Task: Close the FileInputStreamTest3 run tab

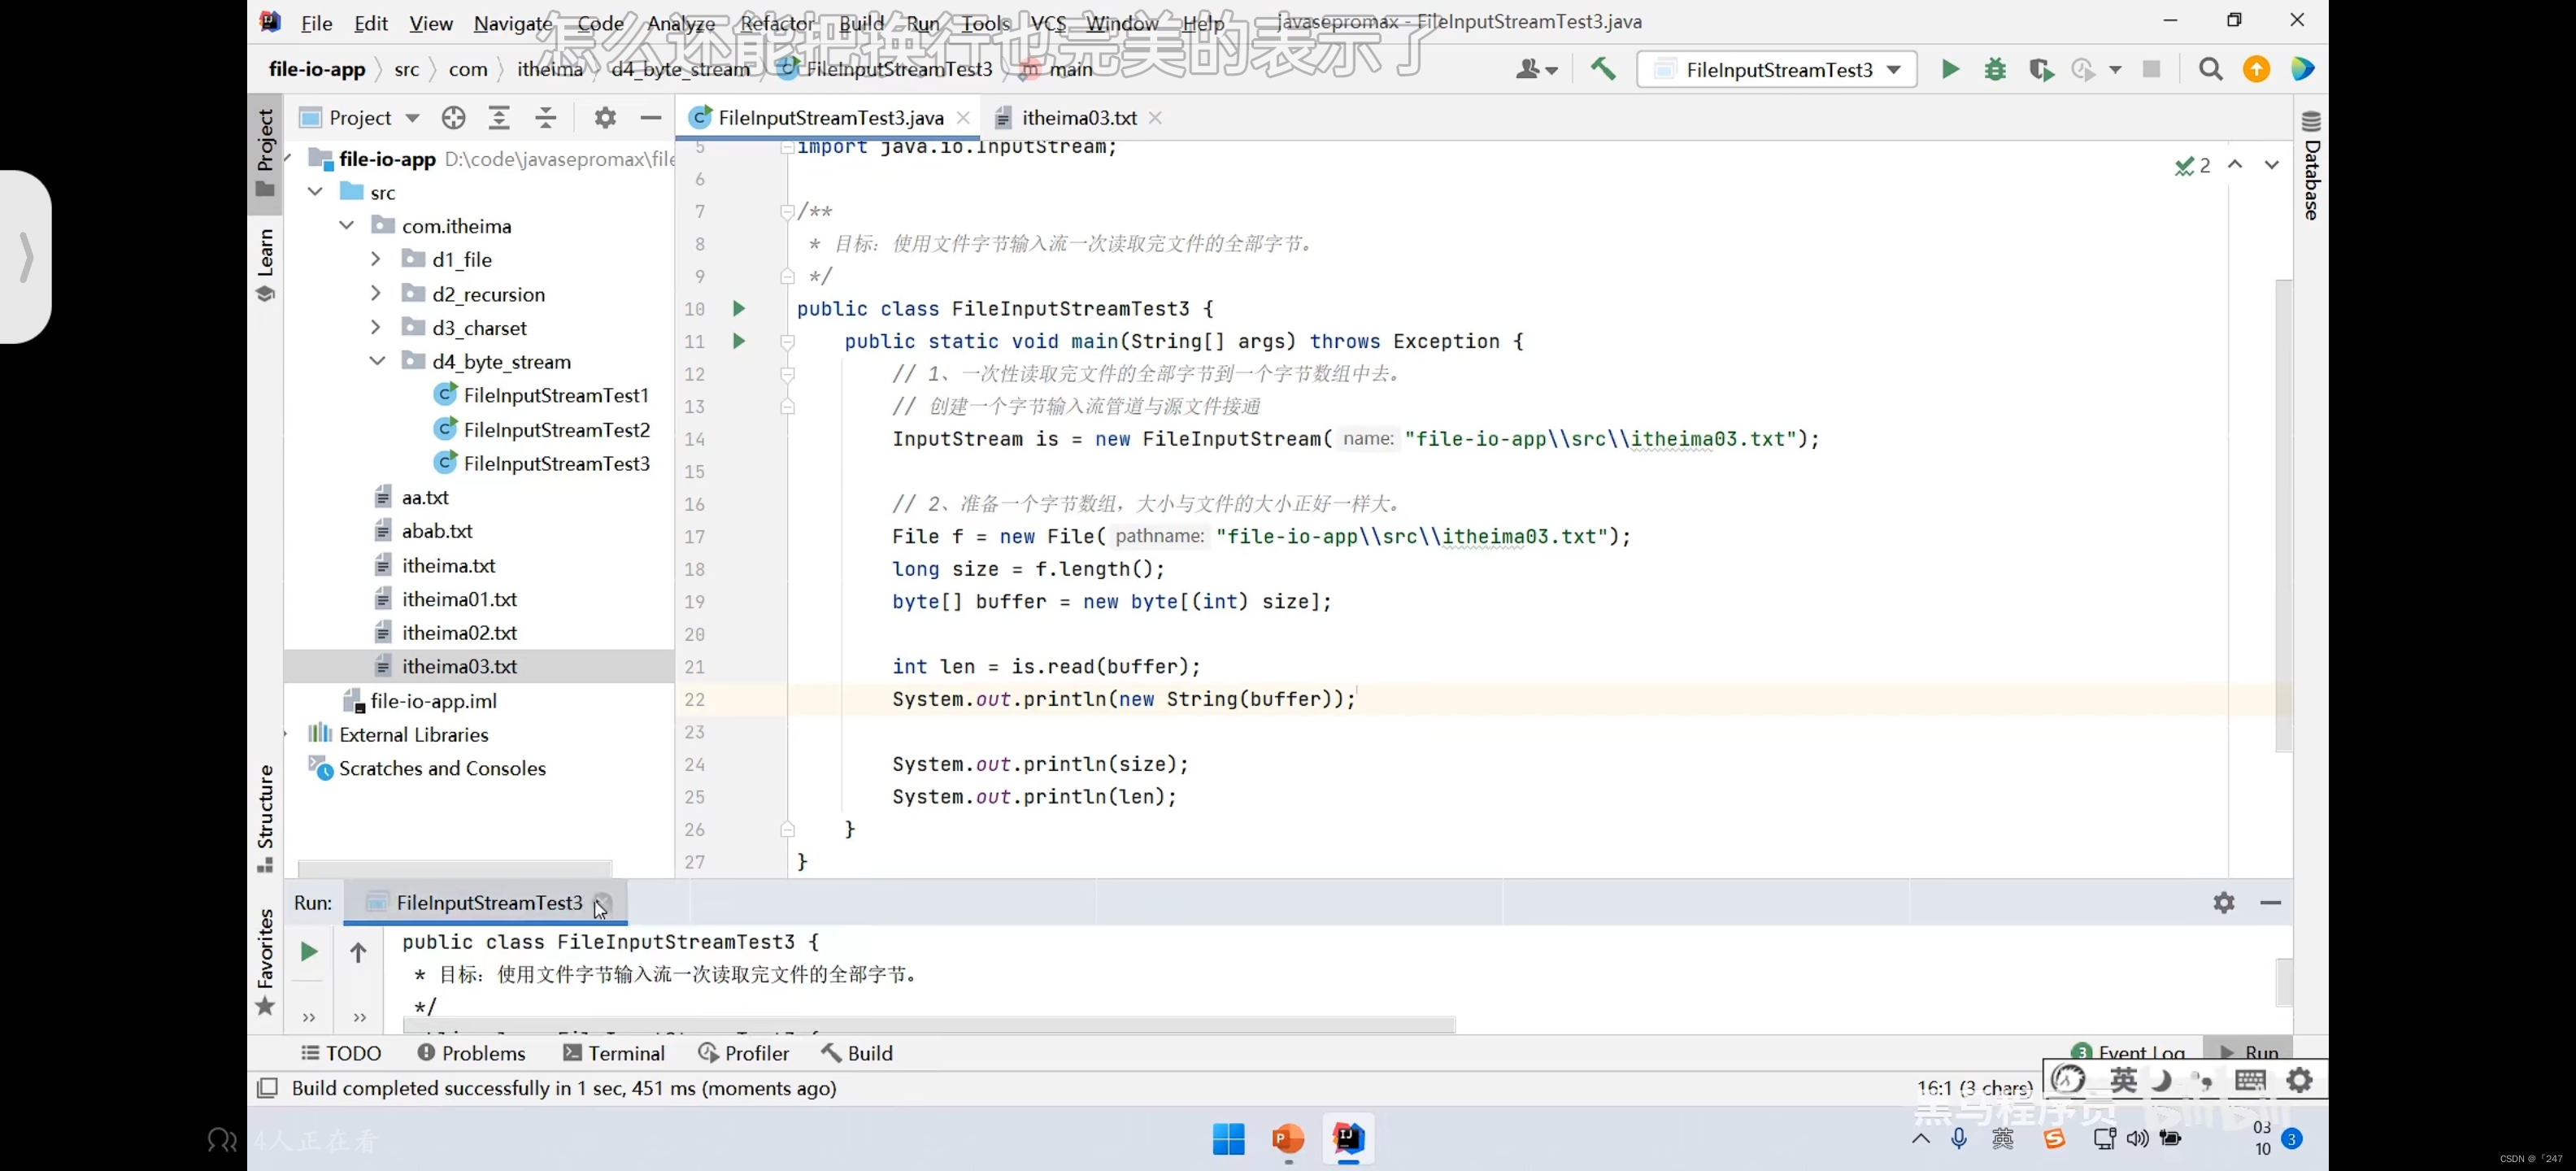Action: (x=602, y=903)
